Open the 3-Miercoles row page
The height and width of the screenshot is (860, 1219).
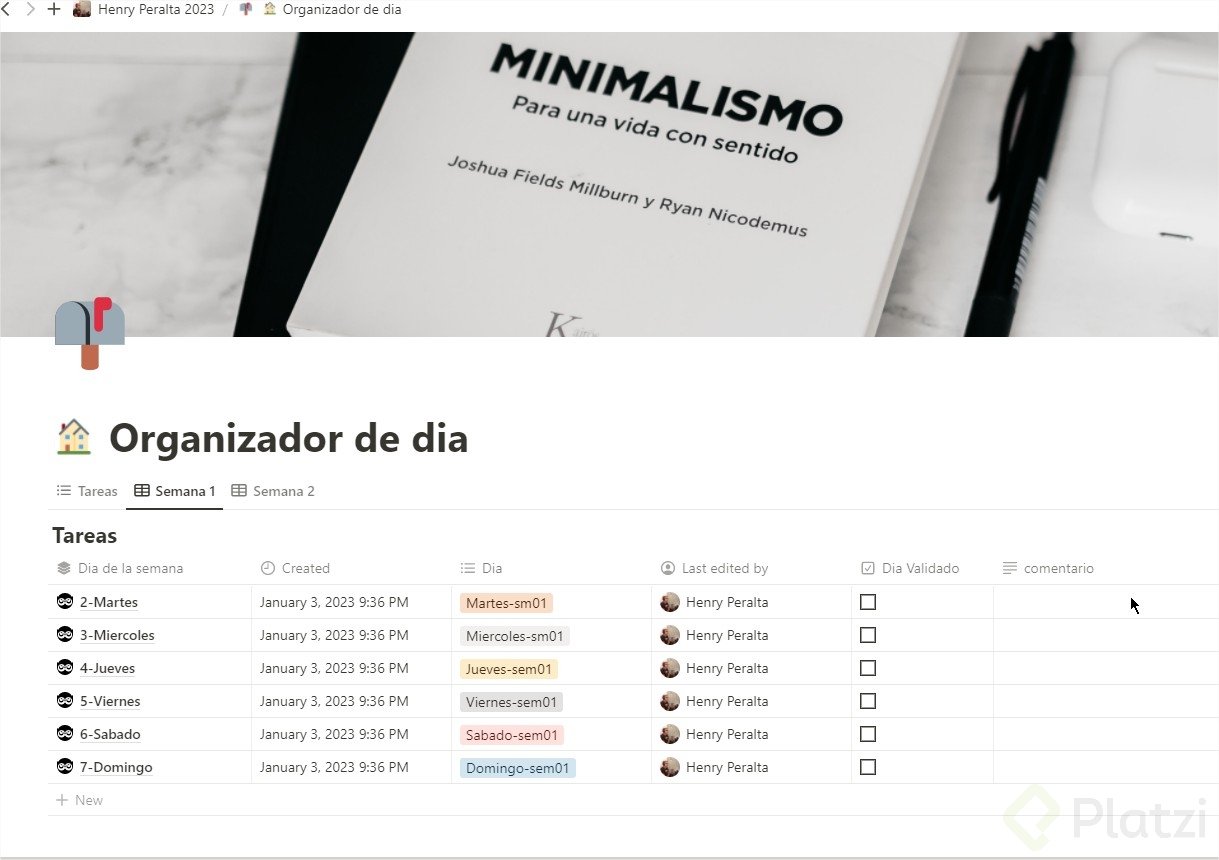(x=117, y=635)
